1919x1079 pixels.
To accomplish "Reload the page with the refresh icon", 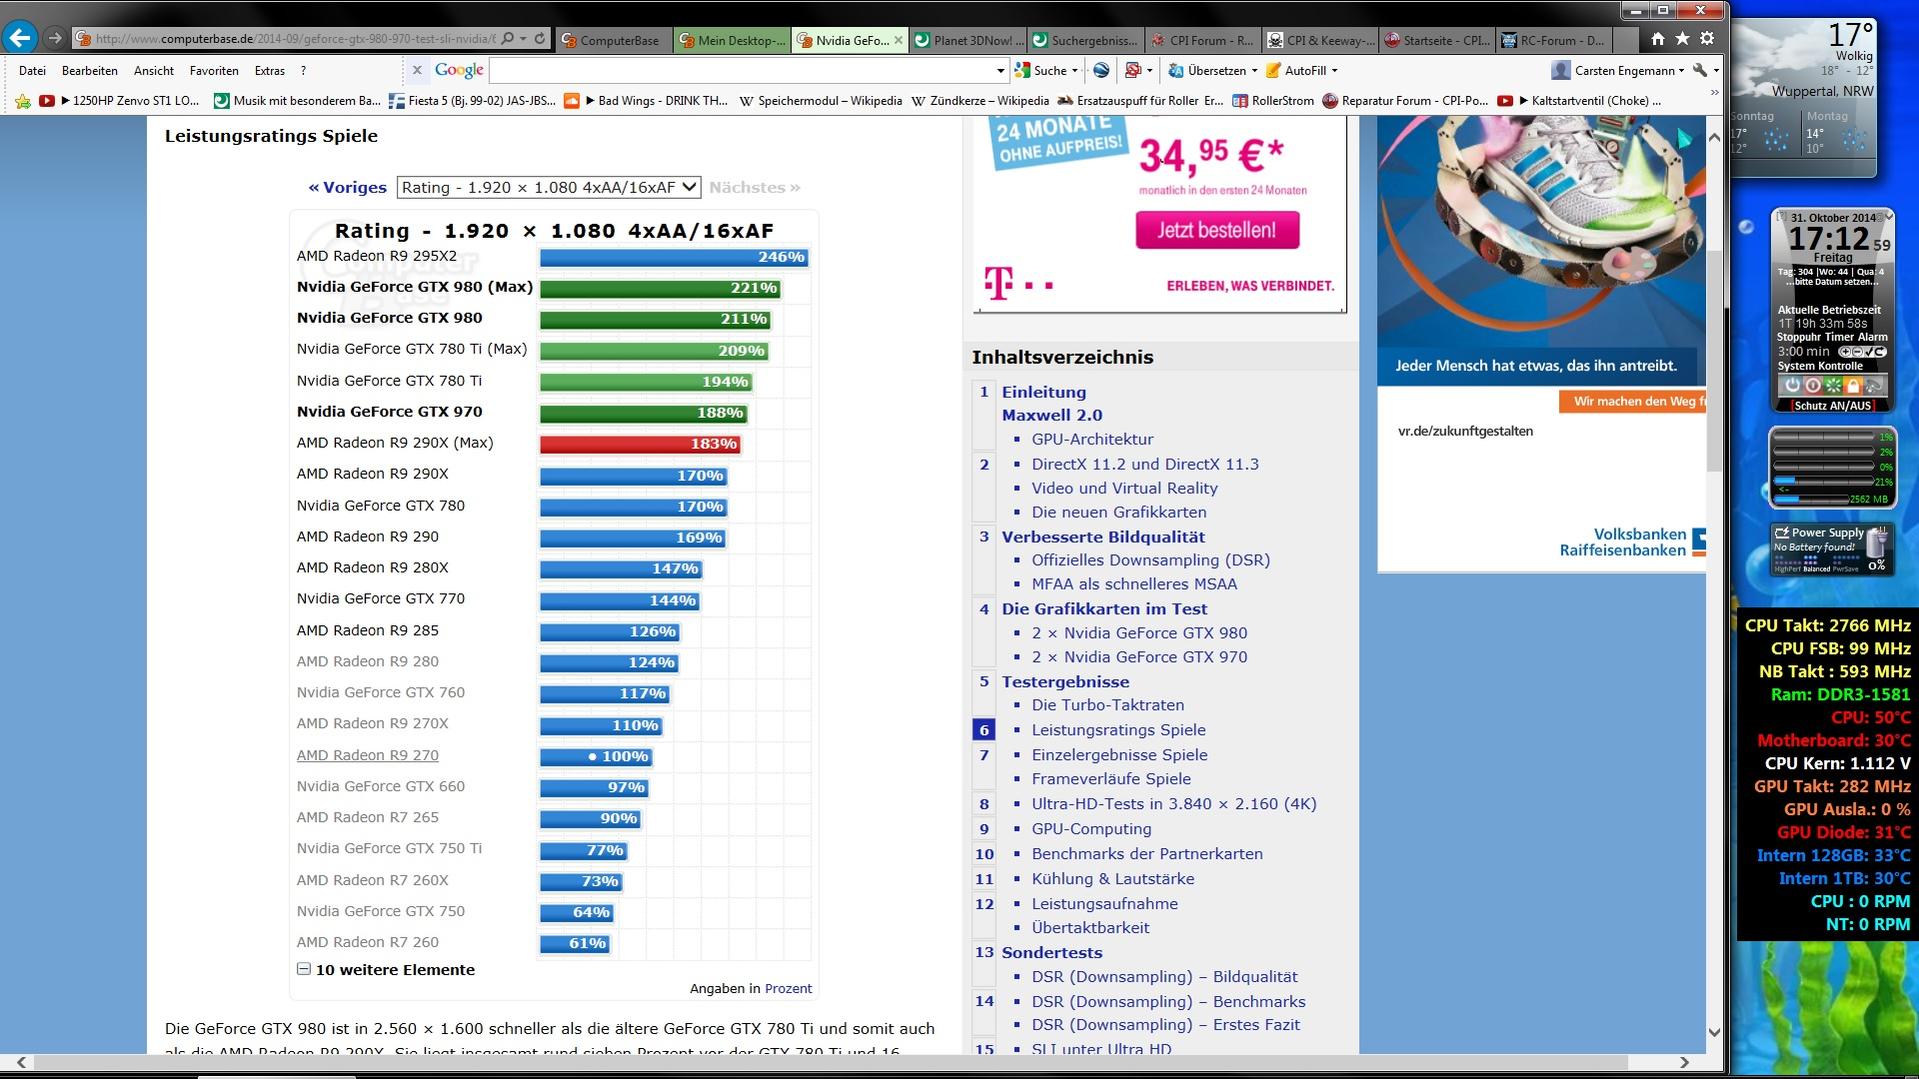I will tap(540, 39).
